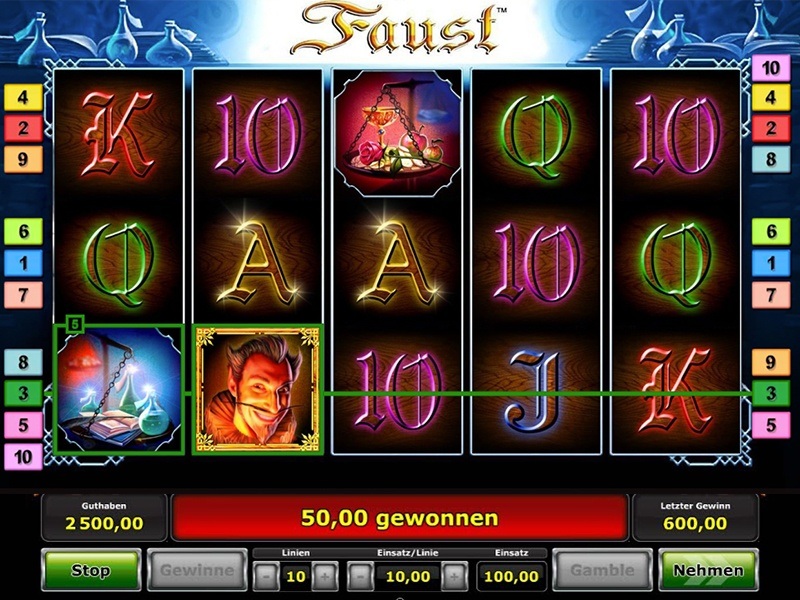This screenshot has height=600, width=800.
Task: Click the rose and goblet scale symbol
Action: [x=397, y=133]
